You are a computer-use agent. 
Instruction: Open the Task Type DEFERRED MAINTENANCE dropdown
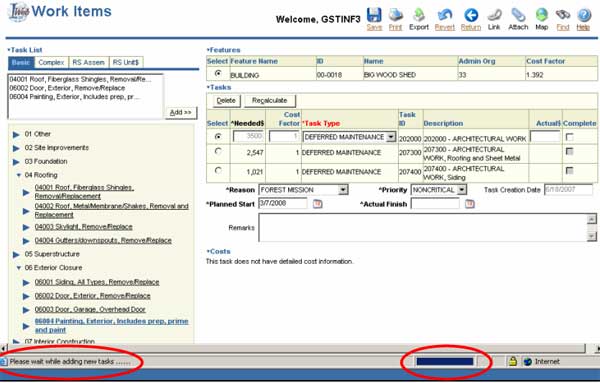click(391, 137)
